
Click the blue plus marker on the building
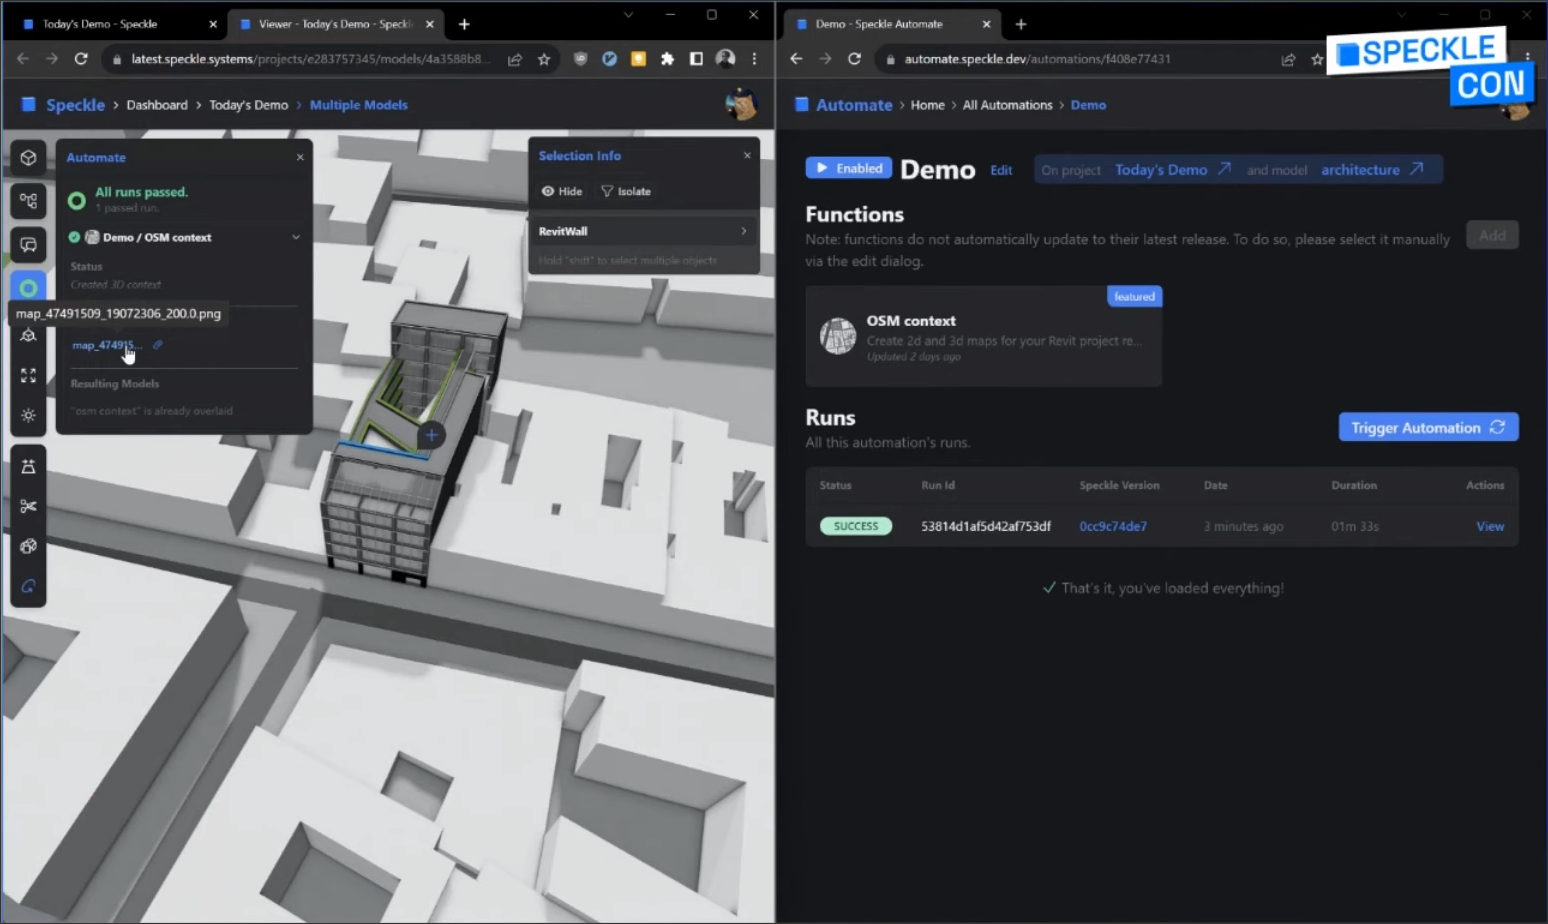[x=431, y=435]
